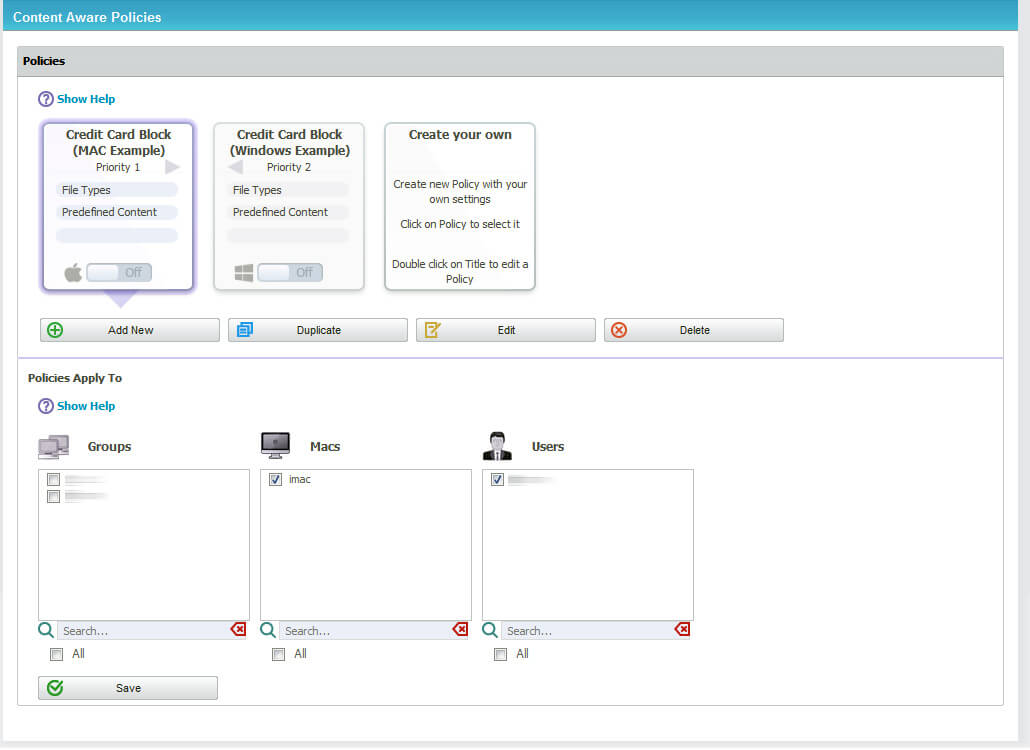The image size is (1030, 750).
Task: Open Show Help in the Policies section
Action: [x=86, y=99]
